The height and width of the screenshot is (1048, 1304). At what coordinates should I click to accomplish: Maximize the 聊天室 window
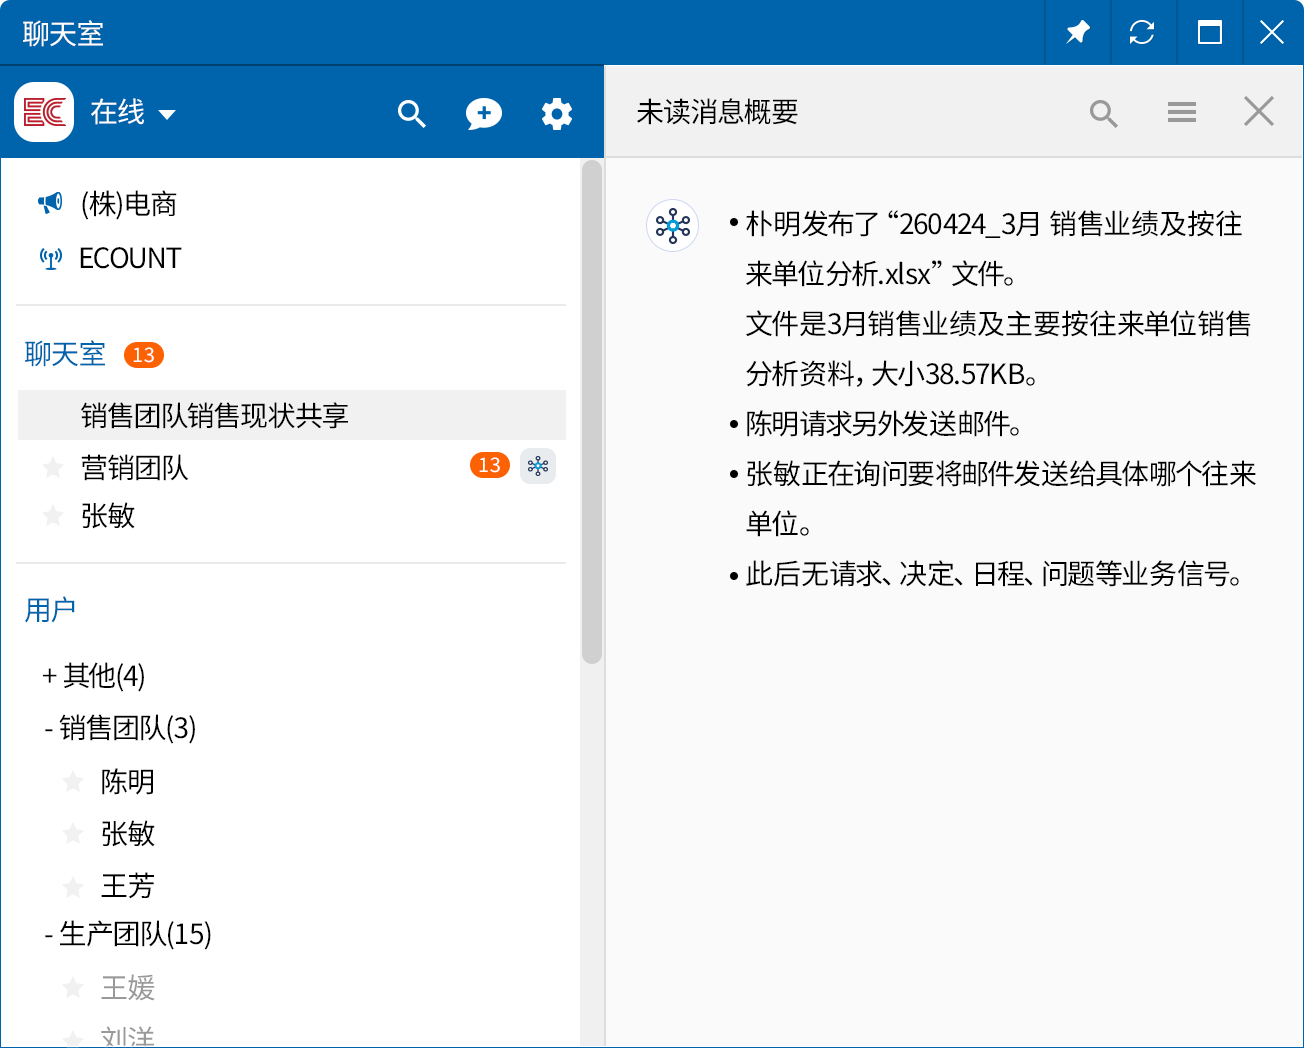(x=1210, y=33)
